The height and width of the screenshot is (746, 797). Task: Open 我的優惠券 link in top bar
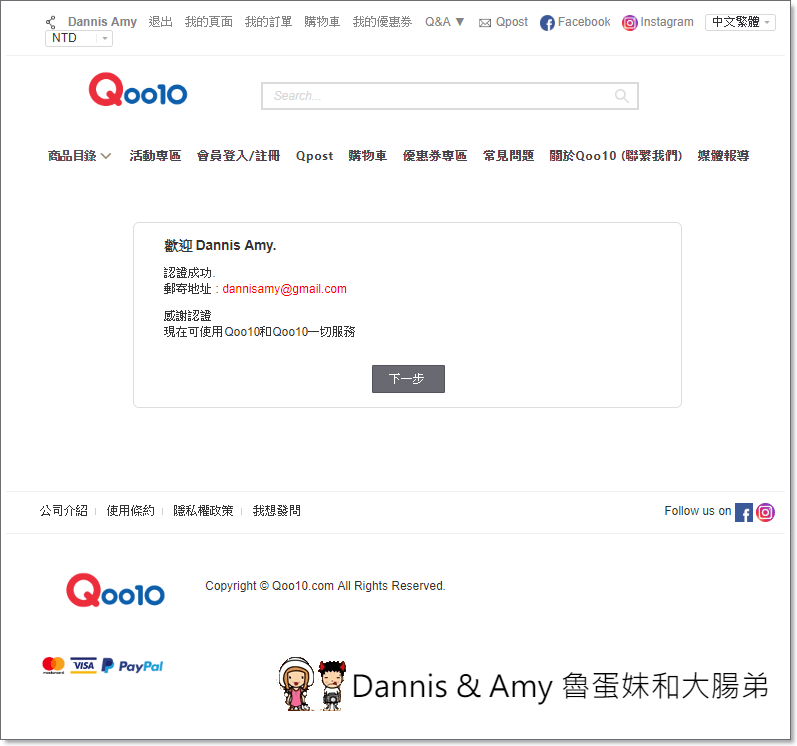[382, 22]
